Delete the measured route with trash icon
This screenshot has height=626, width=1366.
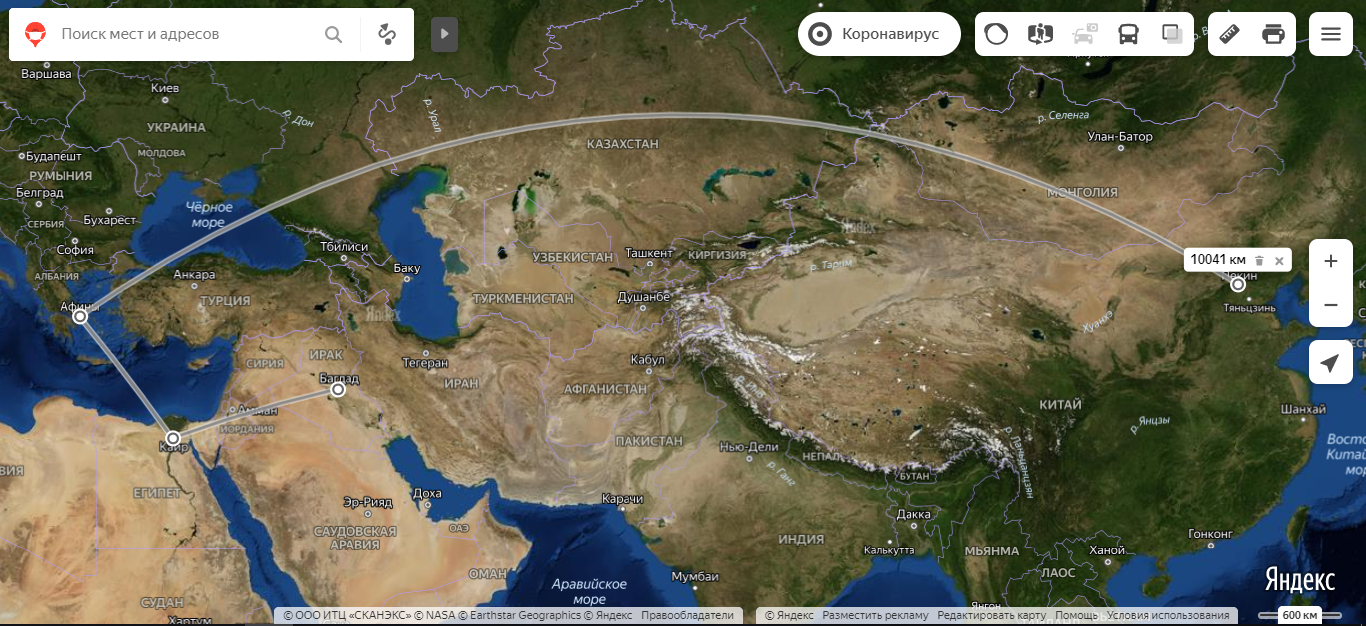point(1259,260)
